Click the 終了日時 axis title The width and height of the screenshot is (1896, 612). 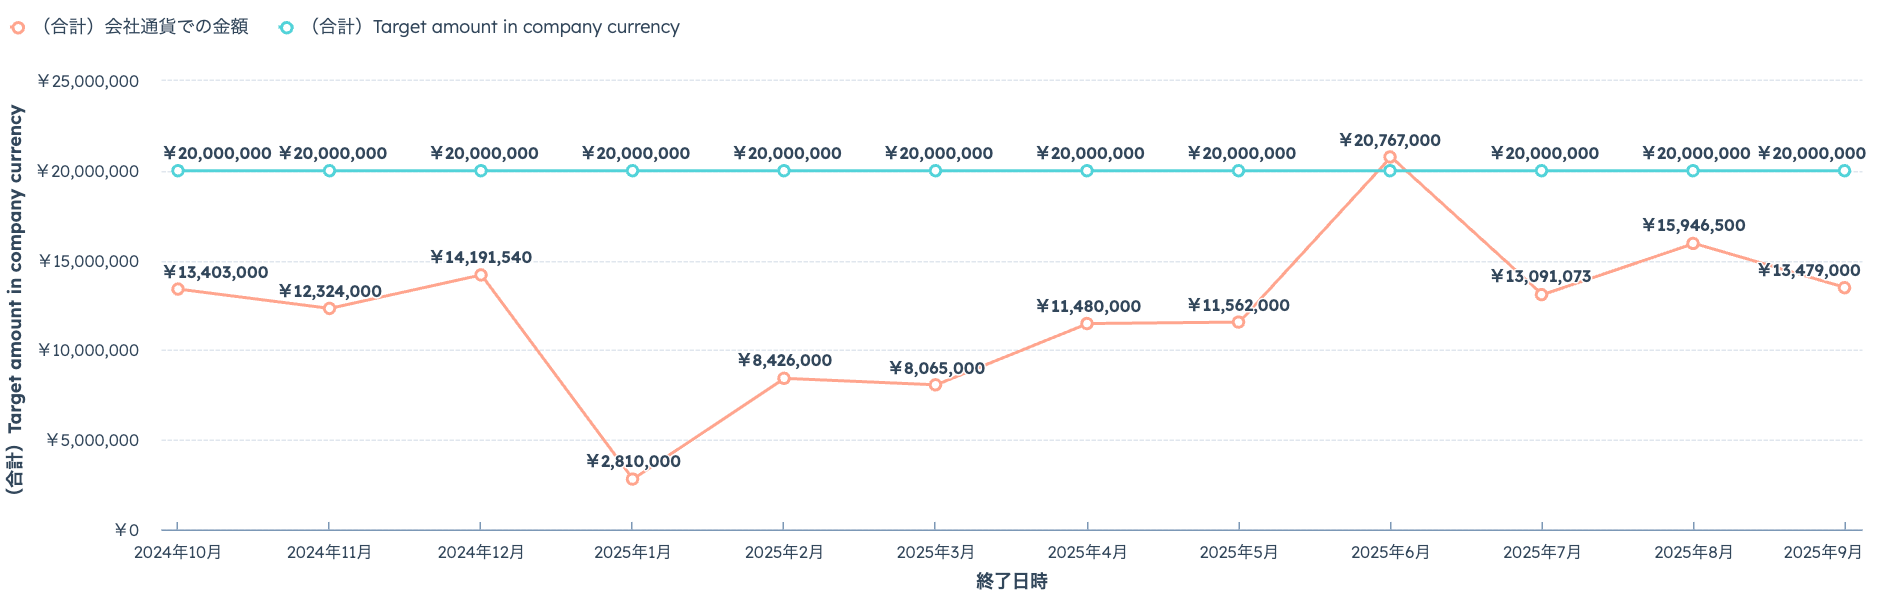[x=1011, y=581]
